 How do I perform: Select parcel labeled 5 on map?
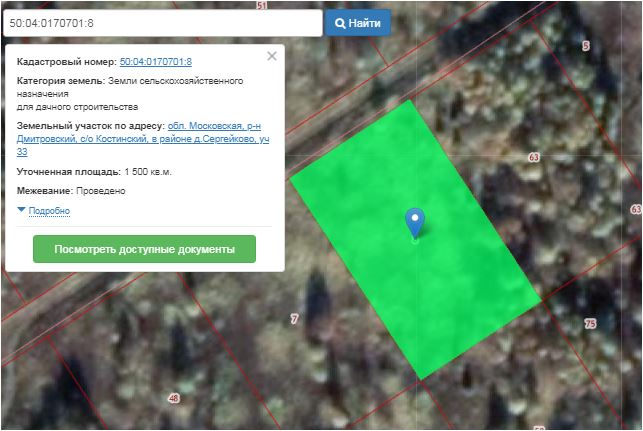(585, 46)
